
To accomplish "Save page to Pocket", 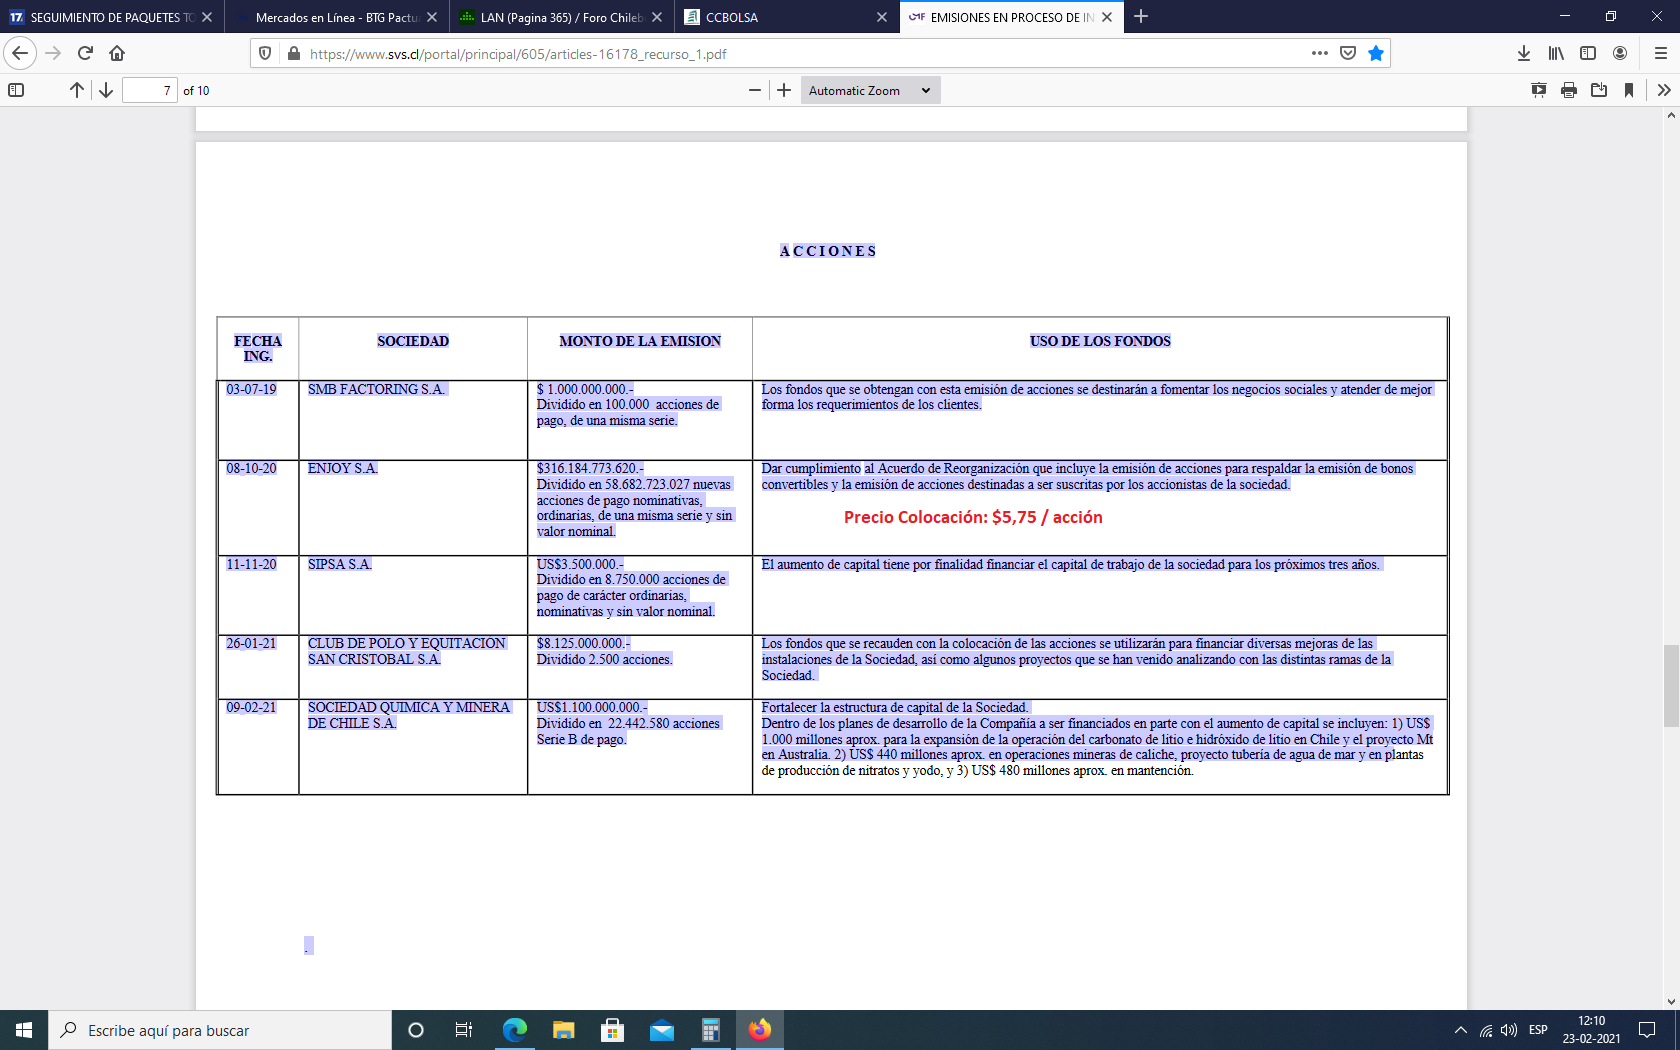I will pyautogui.click(x=1348, y=53).
